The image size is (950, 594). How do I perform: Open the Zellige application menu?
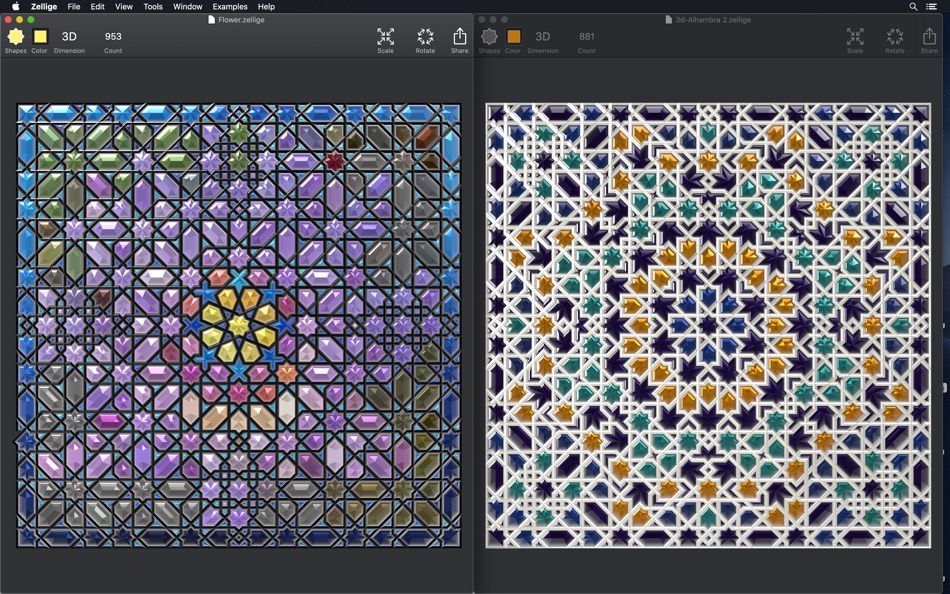44,6
